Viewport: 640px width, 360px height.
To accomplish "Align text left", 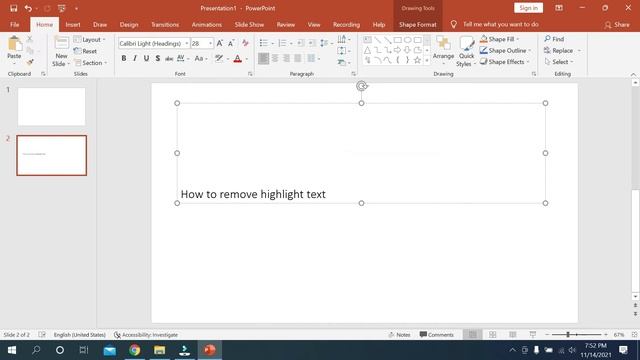I will (x=264, y=58).
